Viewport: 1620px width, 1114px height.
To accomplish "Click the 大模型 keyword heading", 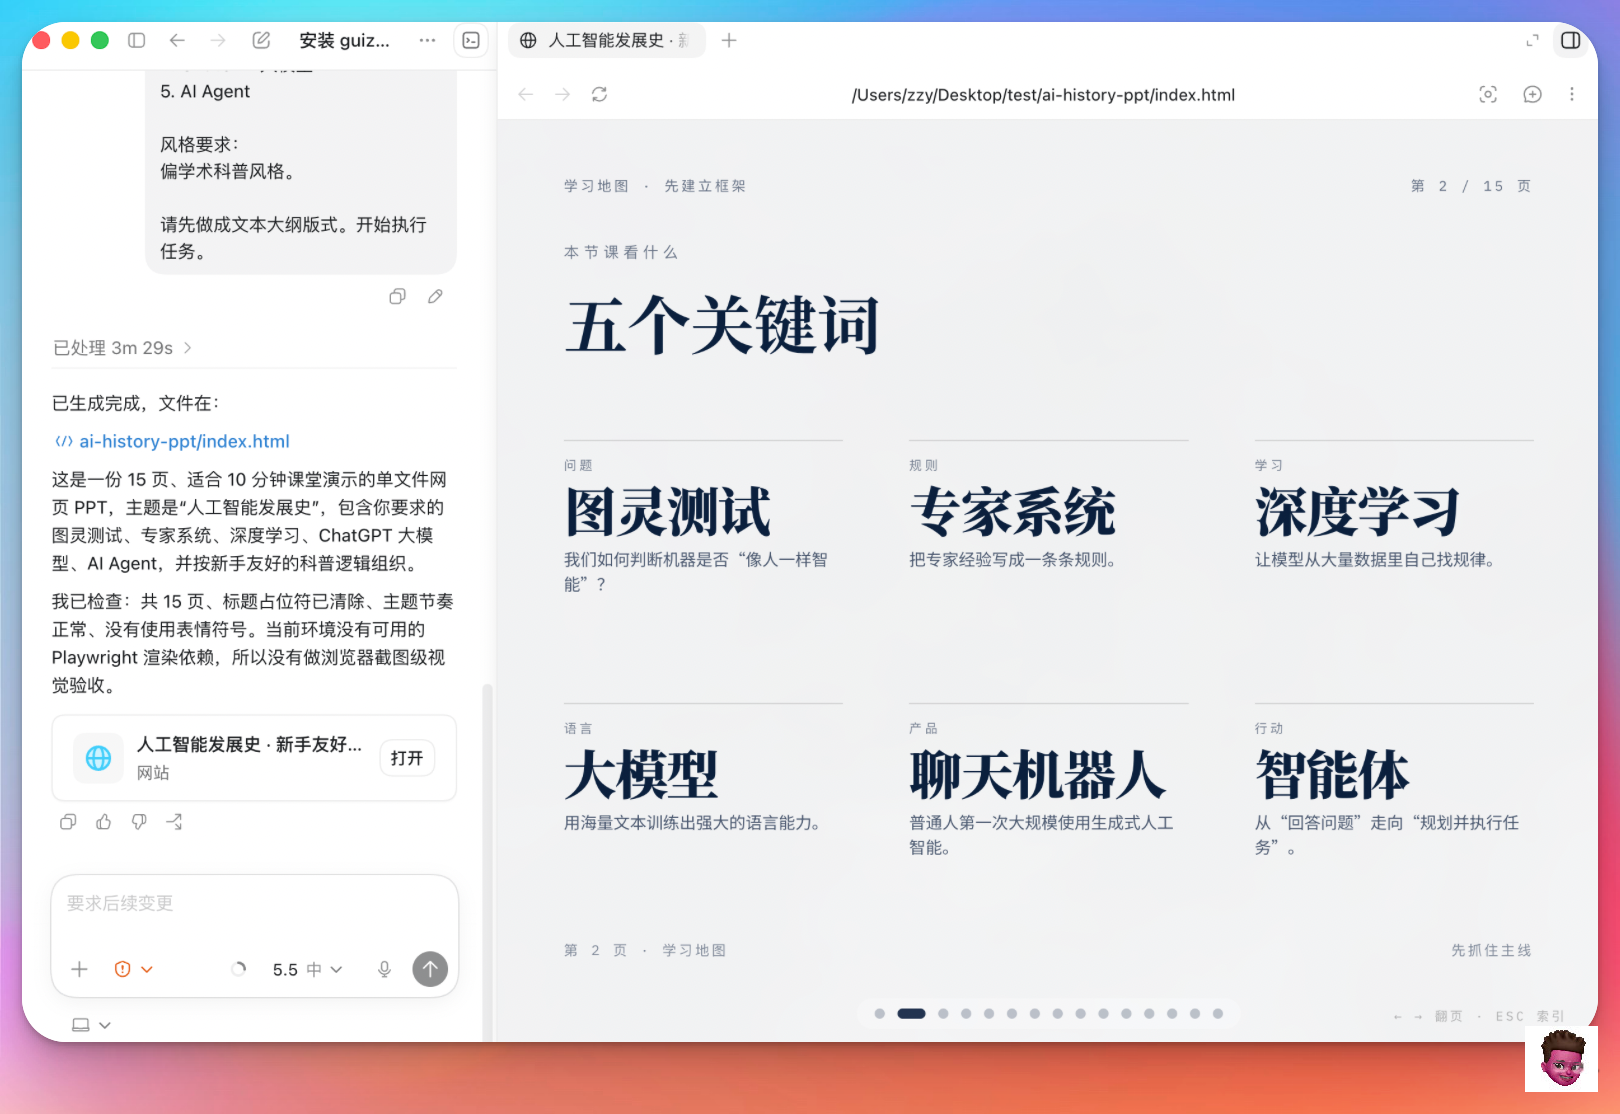I will tap(641, 775).
